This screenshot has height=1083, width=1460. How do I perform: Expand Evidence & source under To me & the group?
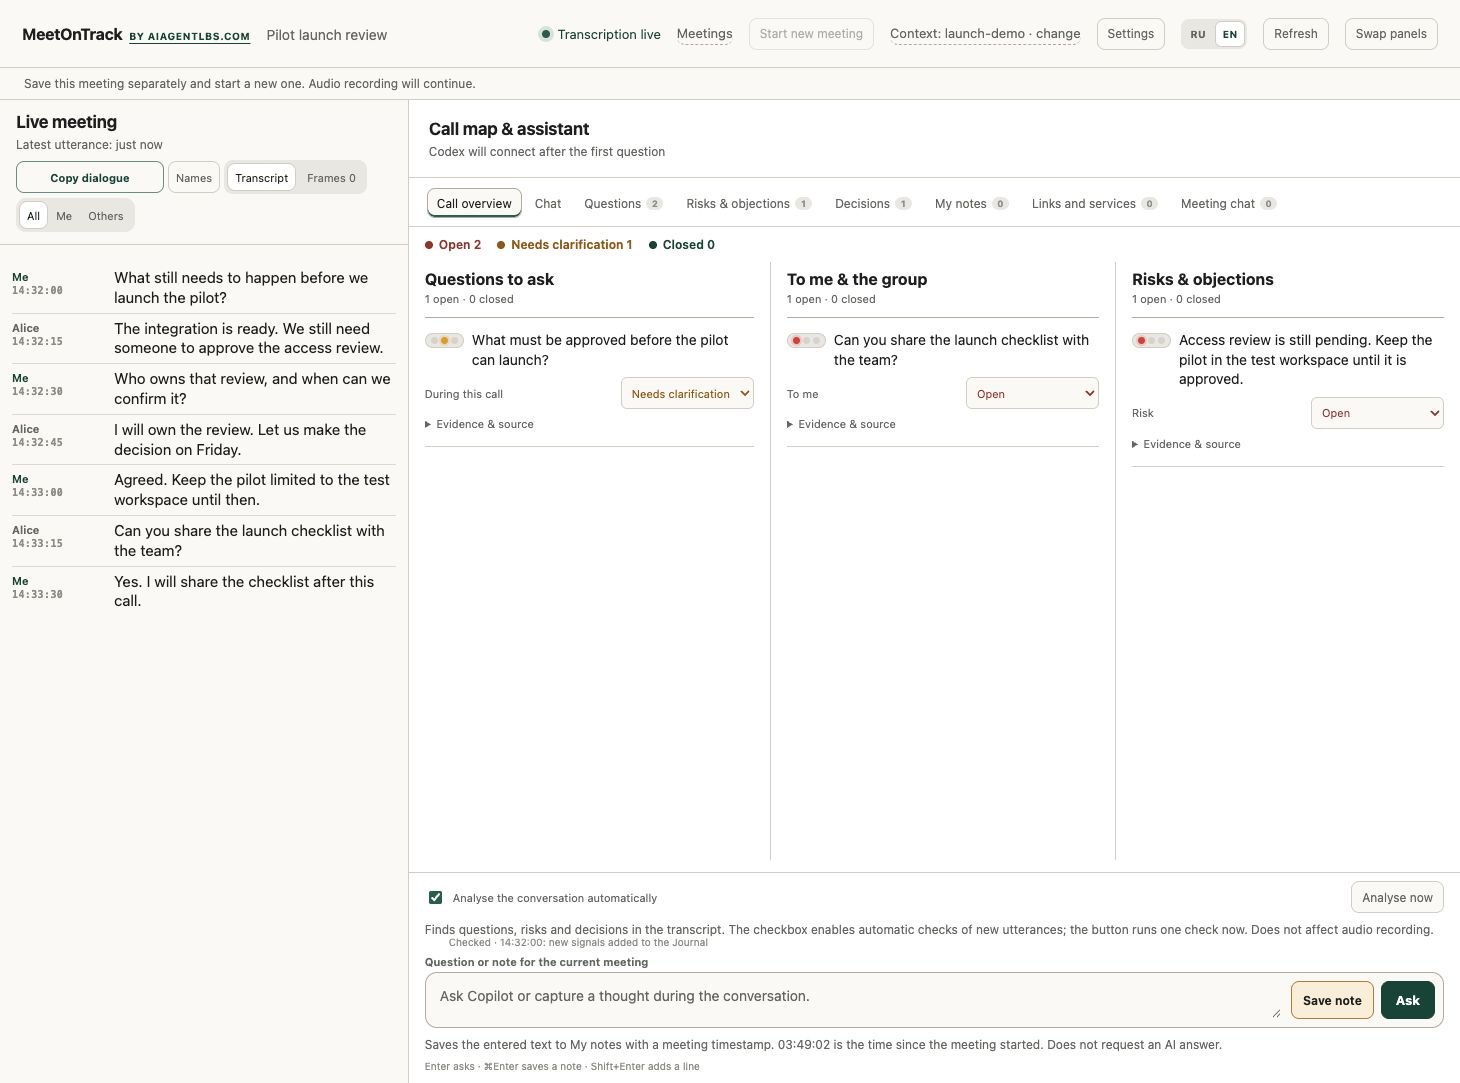[841, 424]
